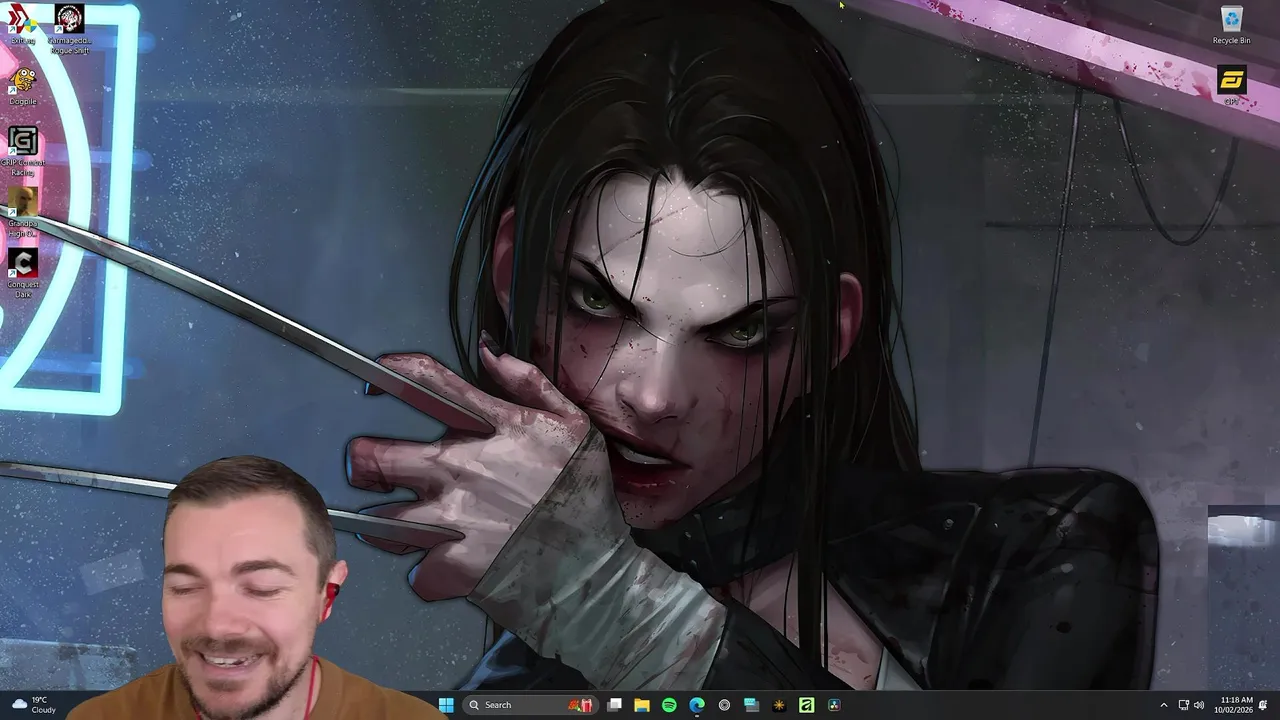Select the Conquest Dark desktop icon
1280x720 pixels.
pos(22,273)
